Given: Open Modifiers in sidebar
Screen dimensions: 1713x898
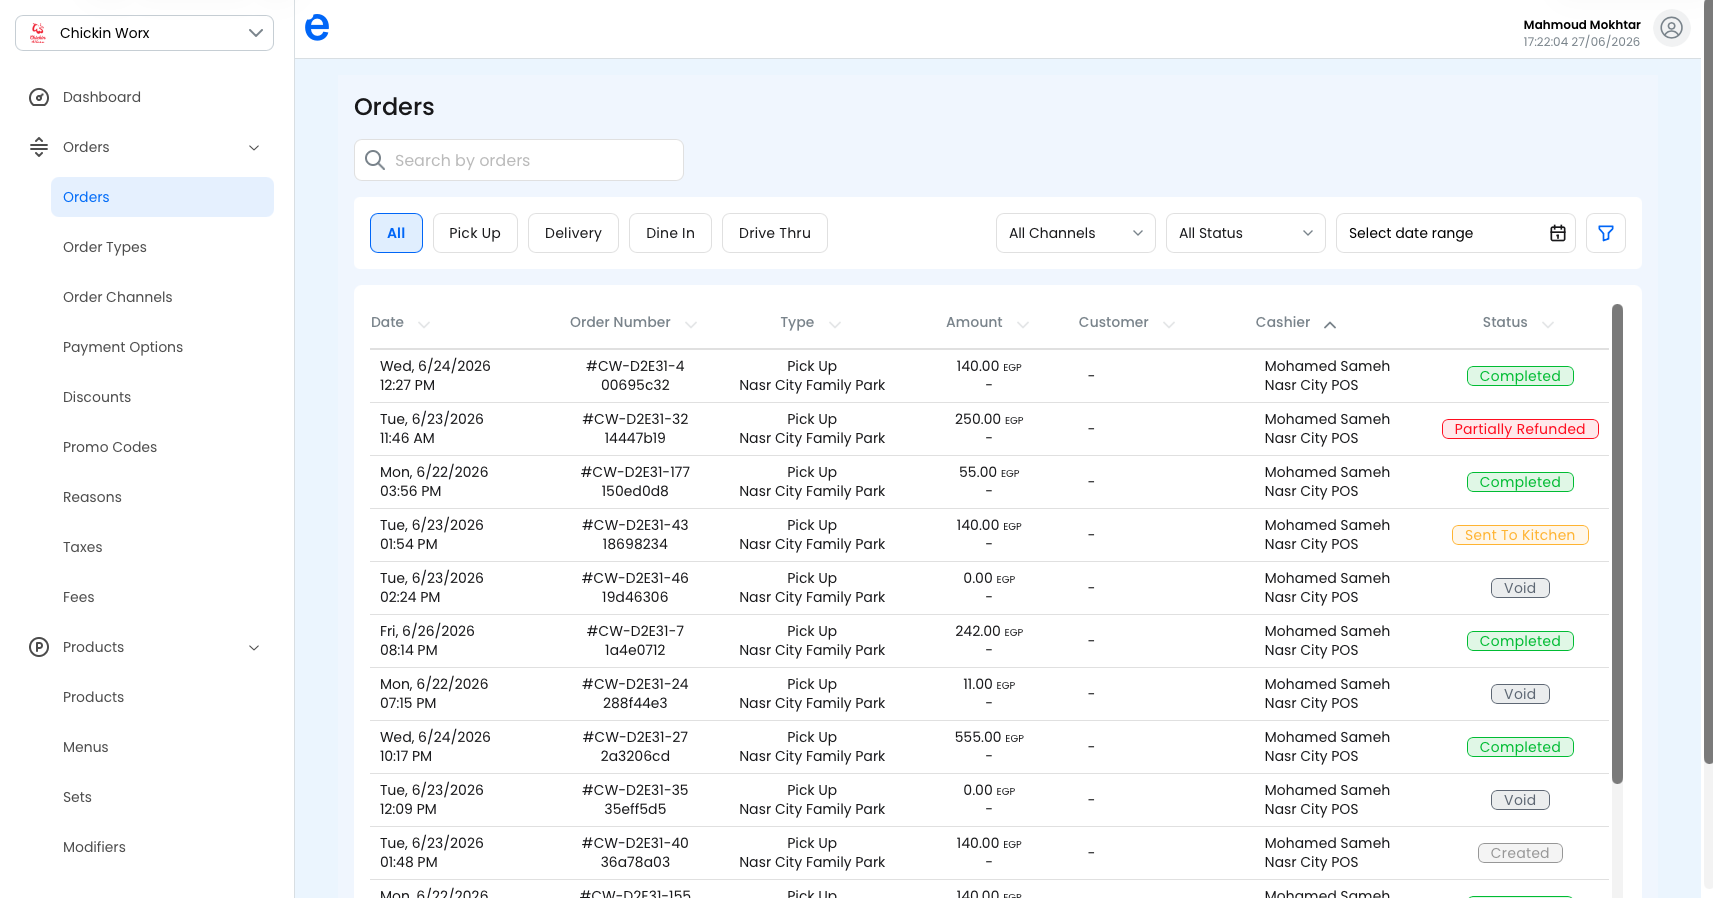Looking at the screenshot, I should click(95, 847).
